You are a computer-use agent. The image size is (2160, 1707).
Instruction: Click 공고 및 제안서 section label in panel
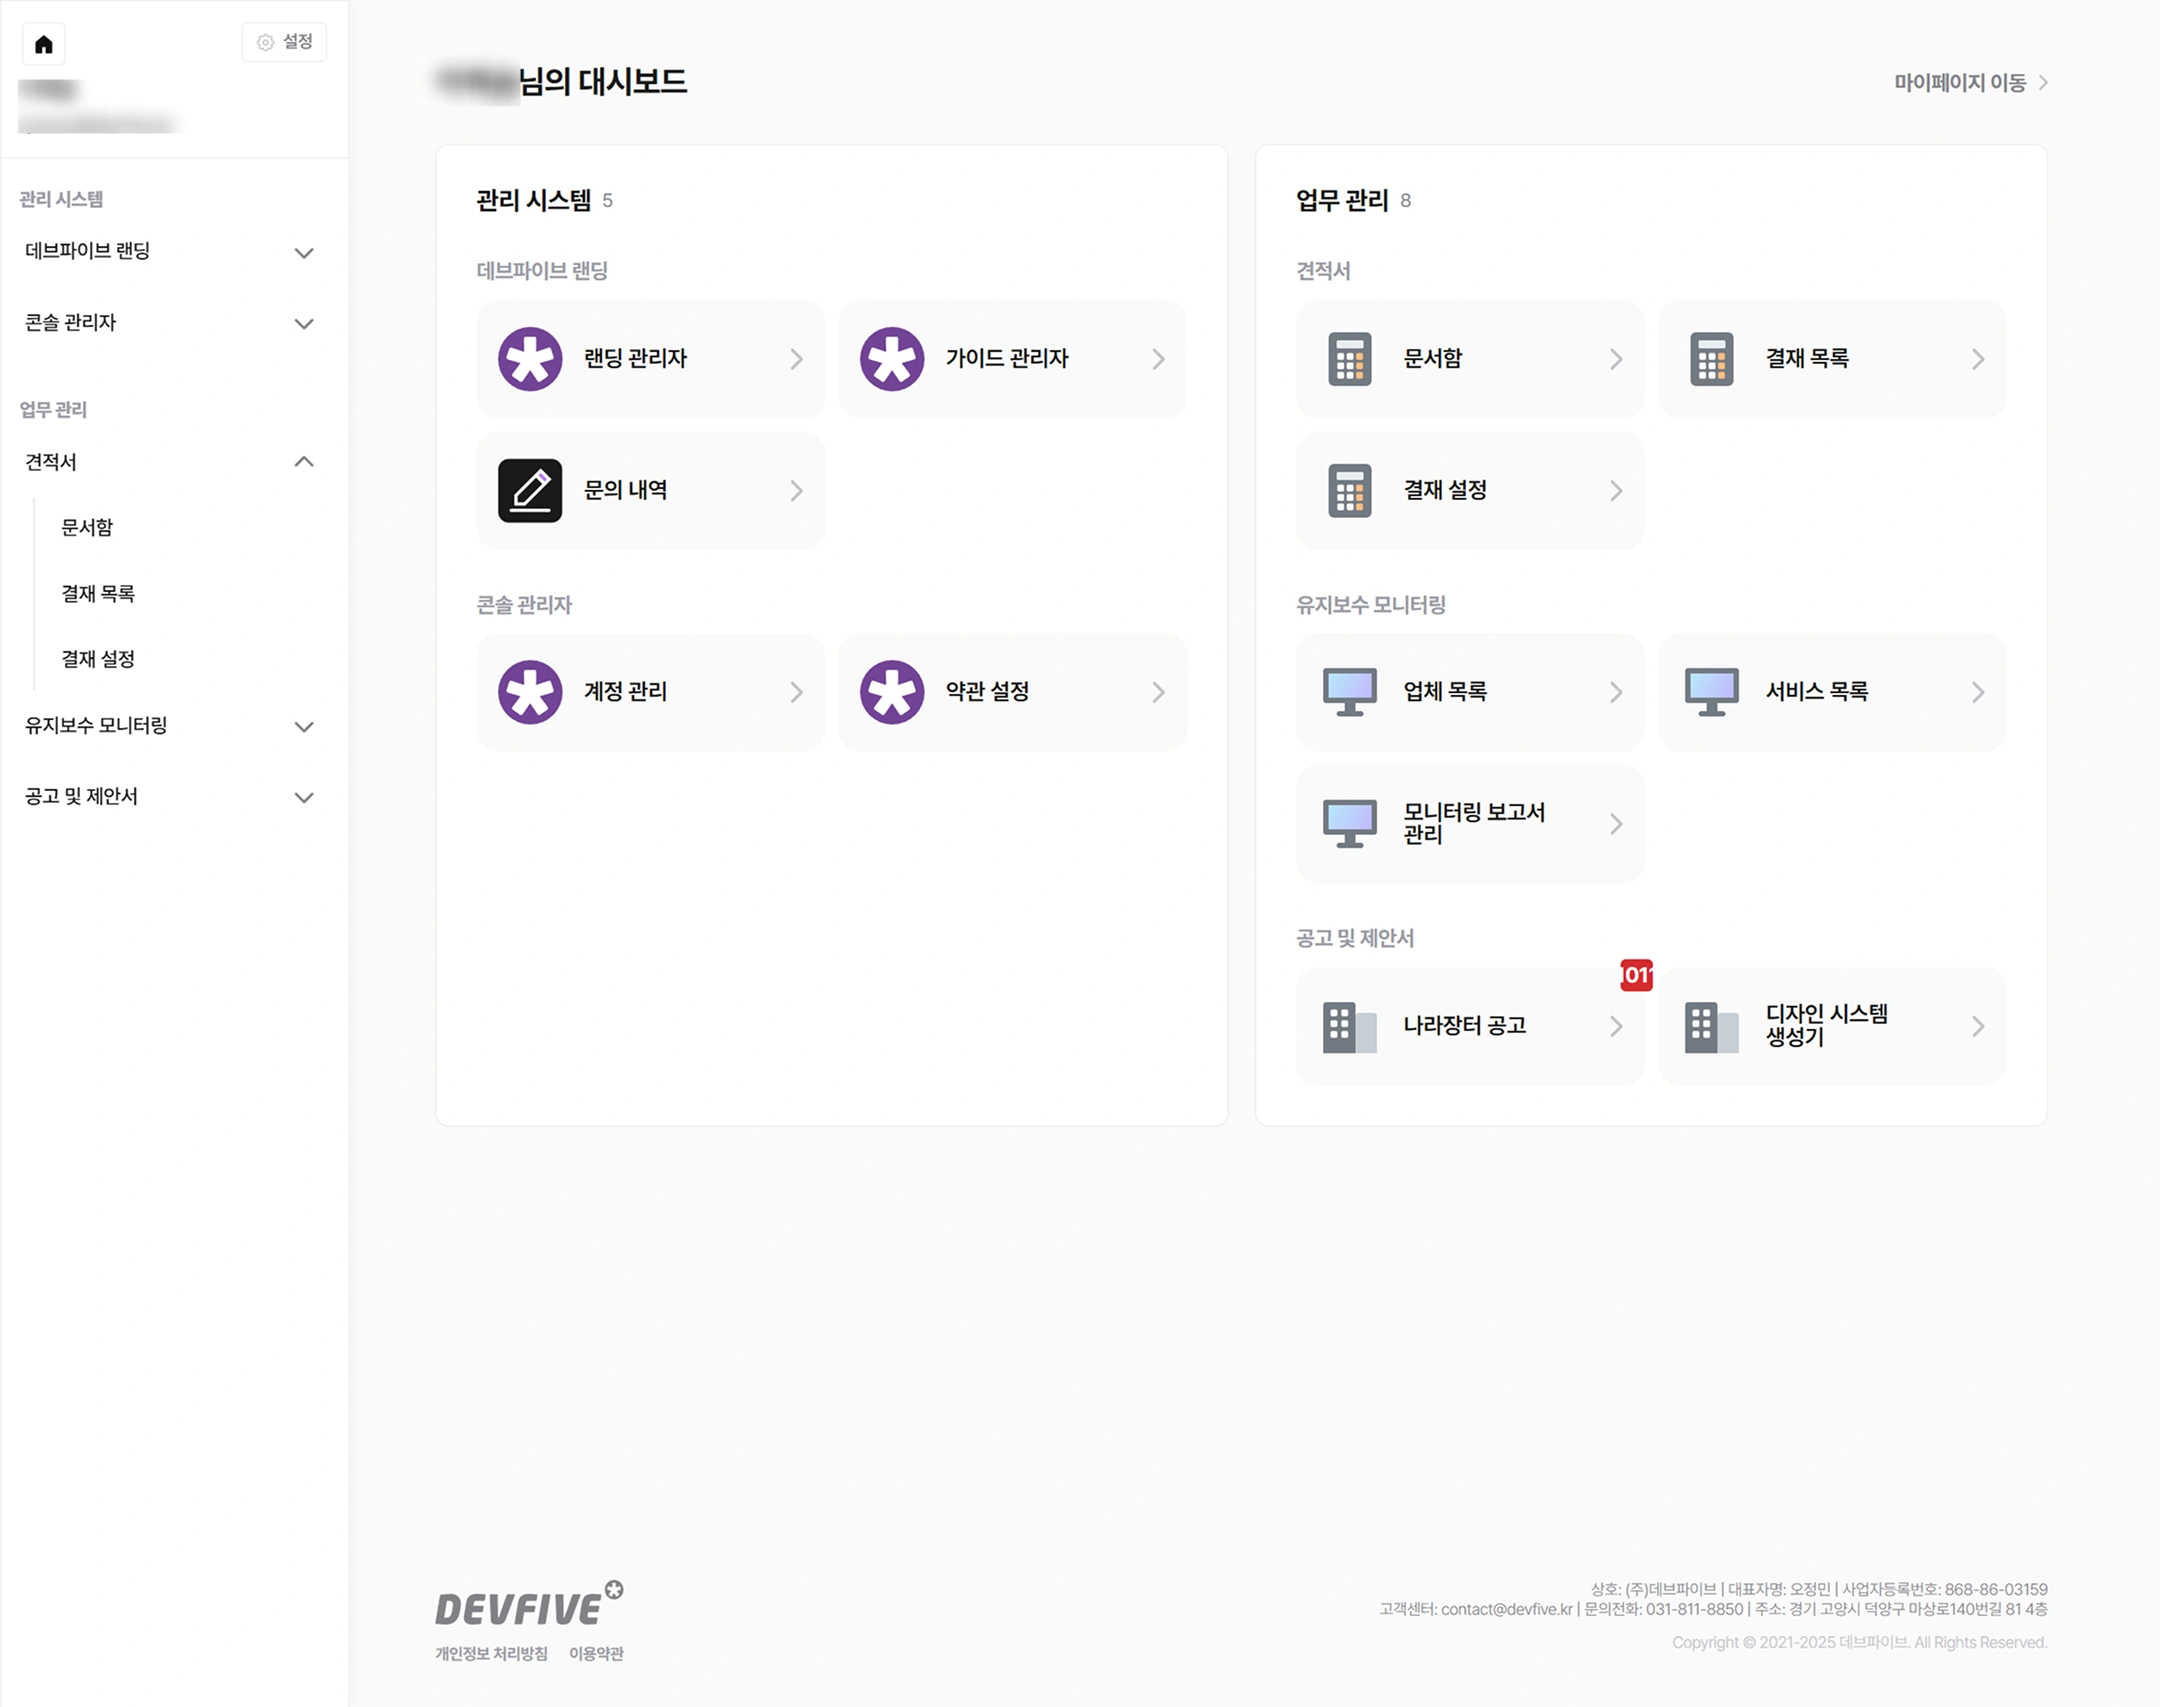coord(1355,939)
